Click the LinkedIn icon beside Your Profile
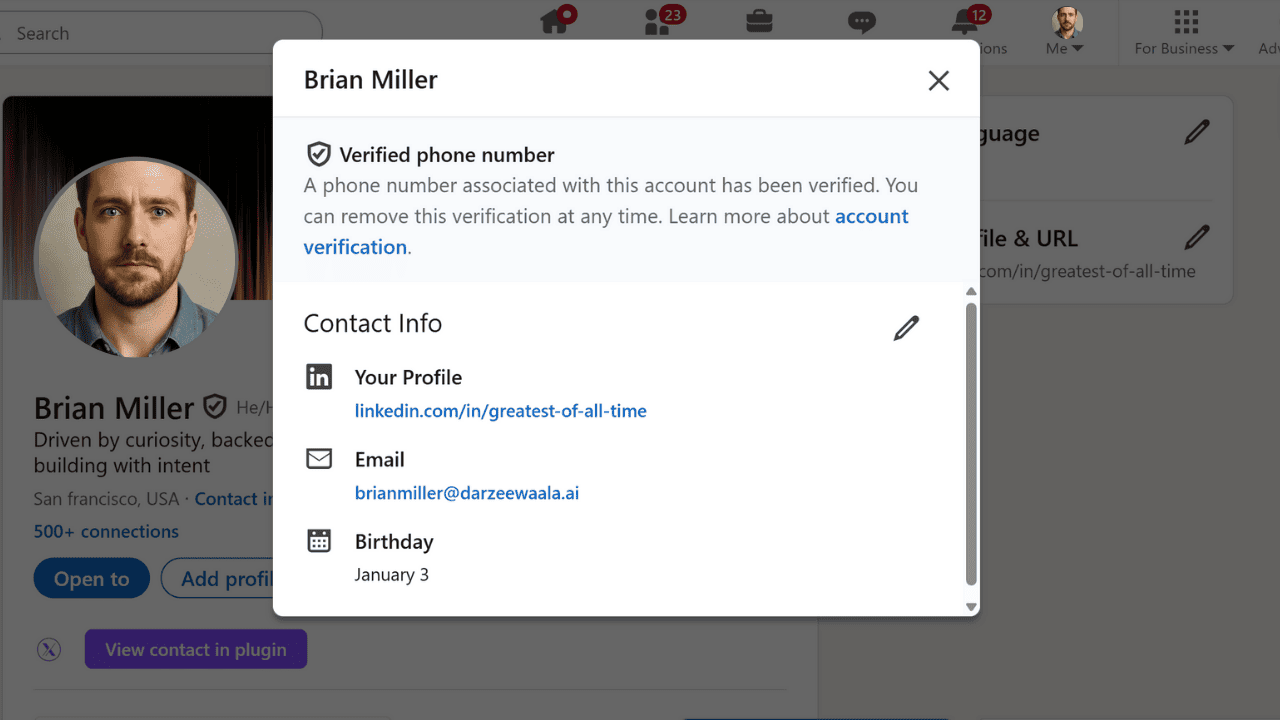Viewport: 1280px width, 720px height. (319, 377)
